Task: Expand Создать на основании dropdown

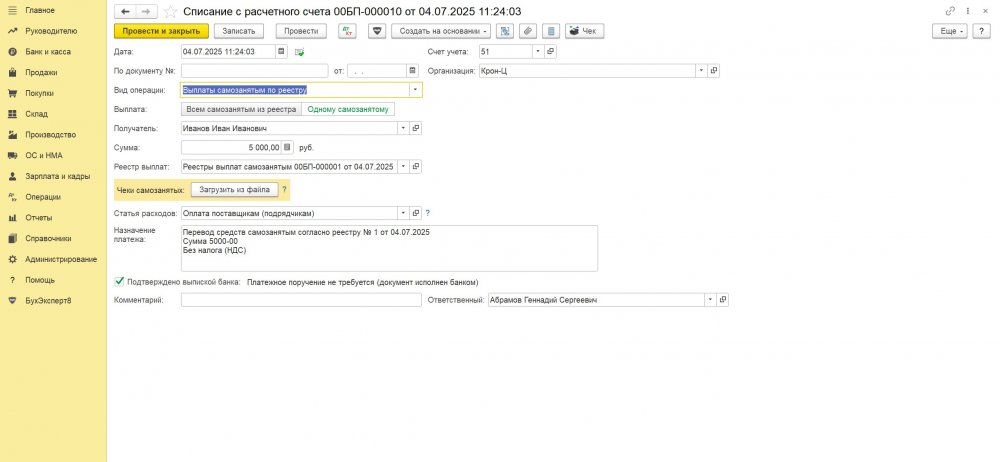Action: (x=441, y=31)
